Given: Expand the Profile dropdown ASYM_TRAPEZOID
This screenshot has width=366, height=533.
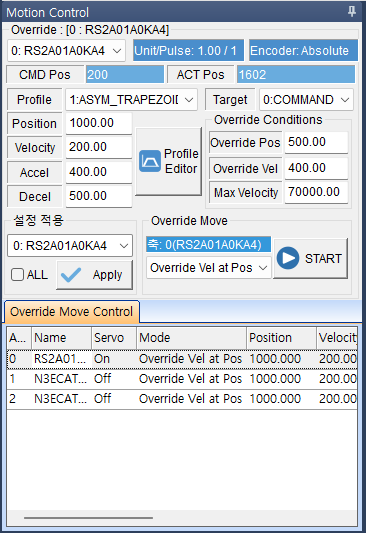Looking at the screenshot, I should click(131, 100).
